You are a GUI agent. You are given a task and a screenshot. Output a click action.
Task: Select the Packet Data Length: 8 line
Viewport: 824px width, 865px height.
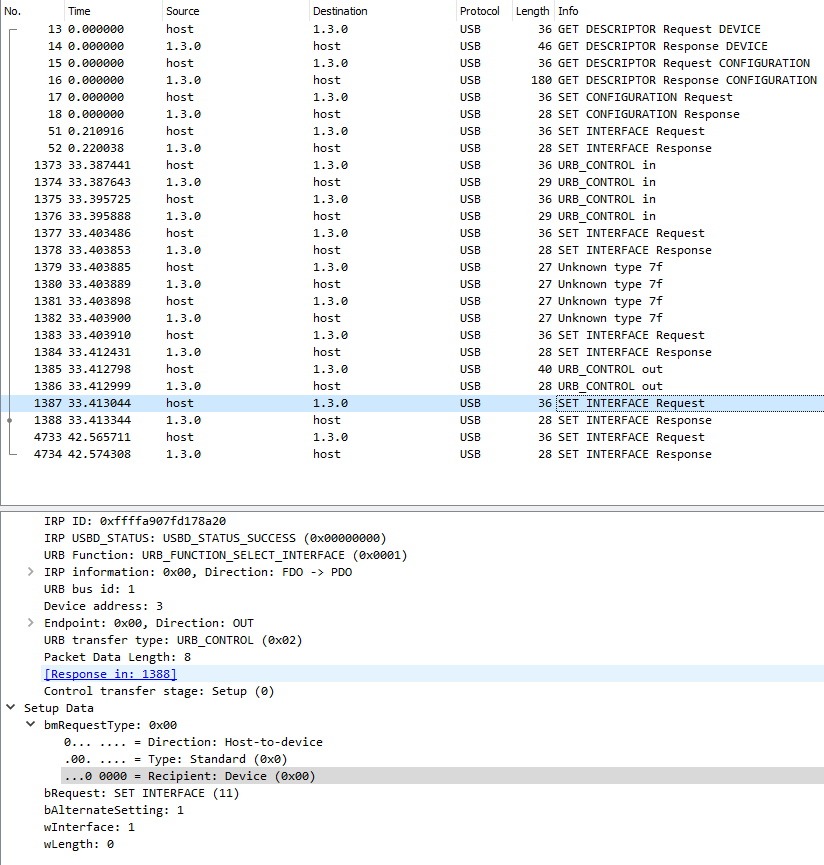pos(117,656)
